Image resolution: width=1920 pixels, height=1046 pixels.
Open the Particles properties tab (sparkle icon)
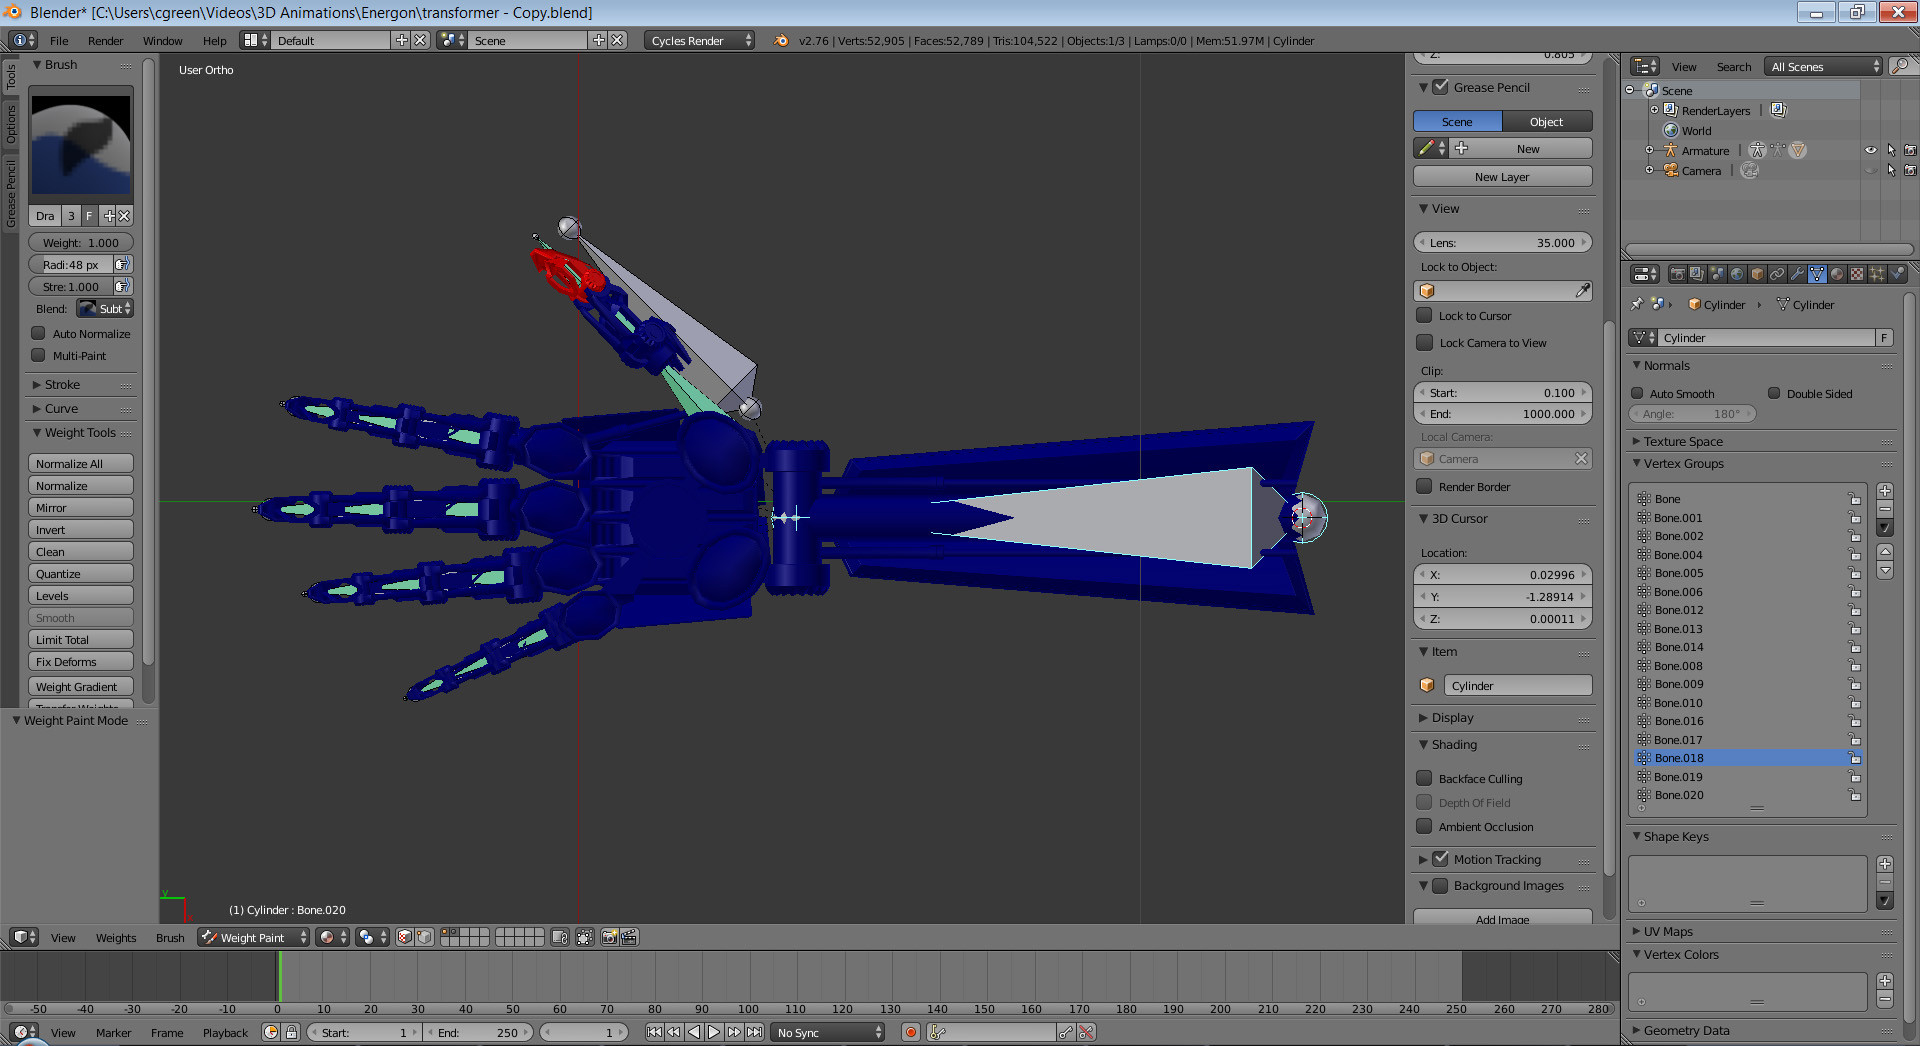pyautogui.click(x=1877, y=274)
